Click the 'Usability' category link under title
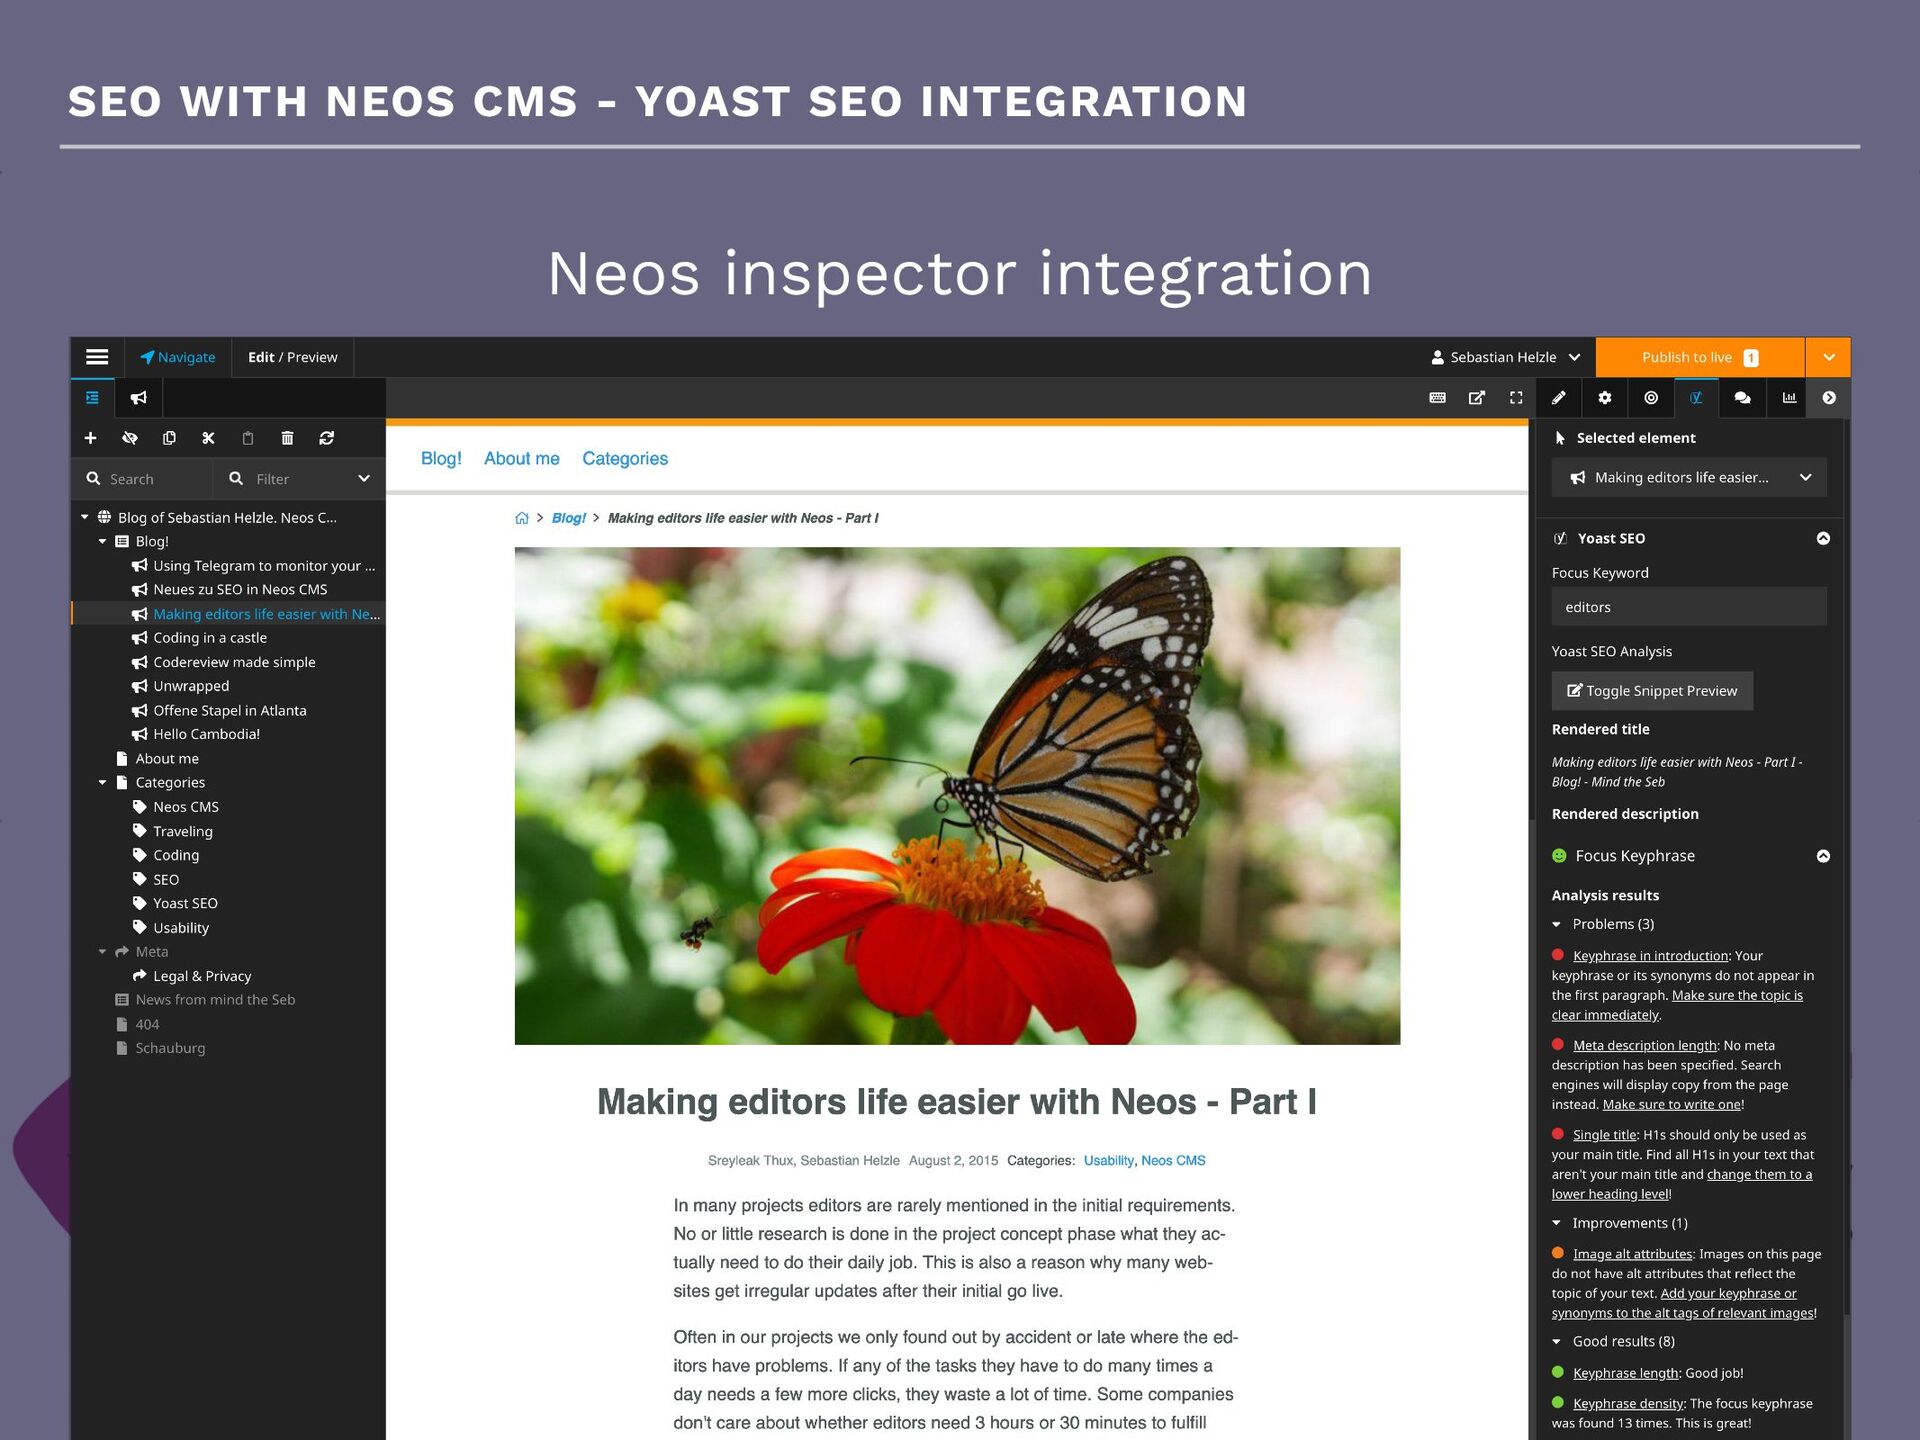Image resolution: width=1920 pixels, height=1440 pixels. (1108, 1161)
